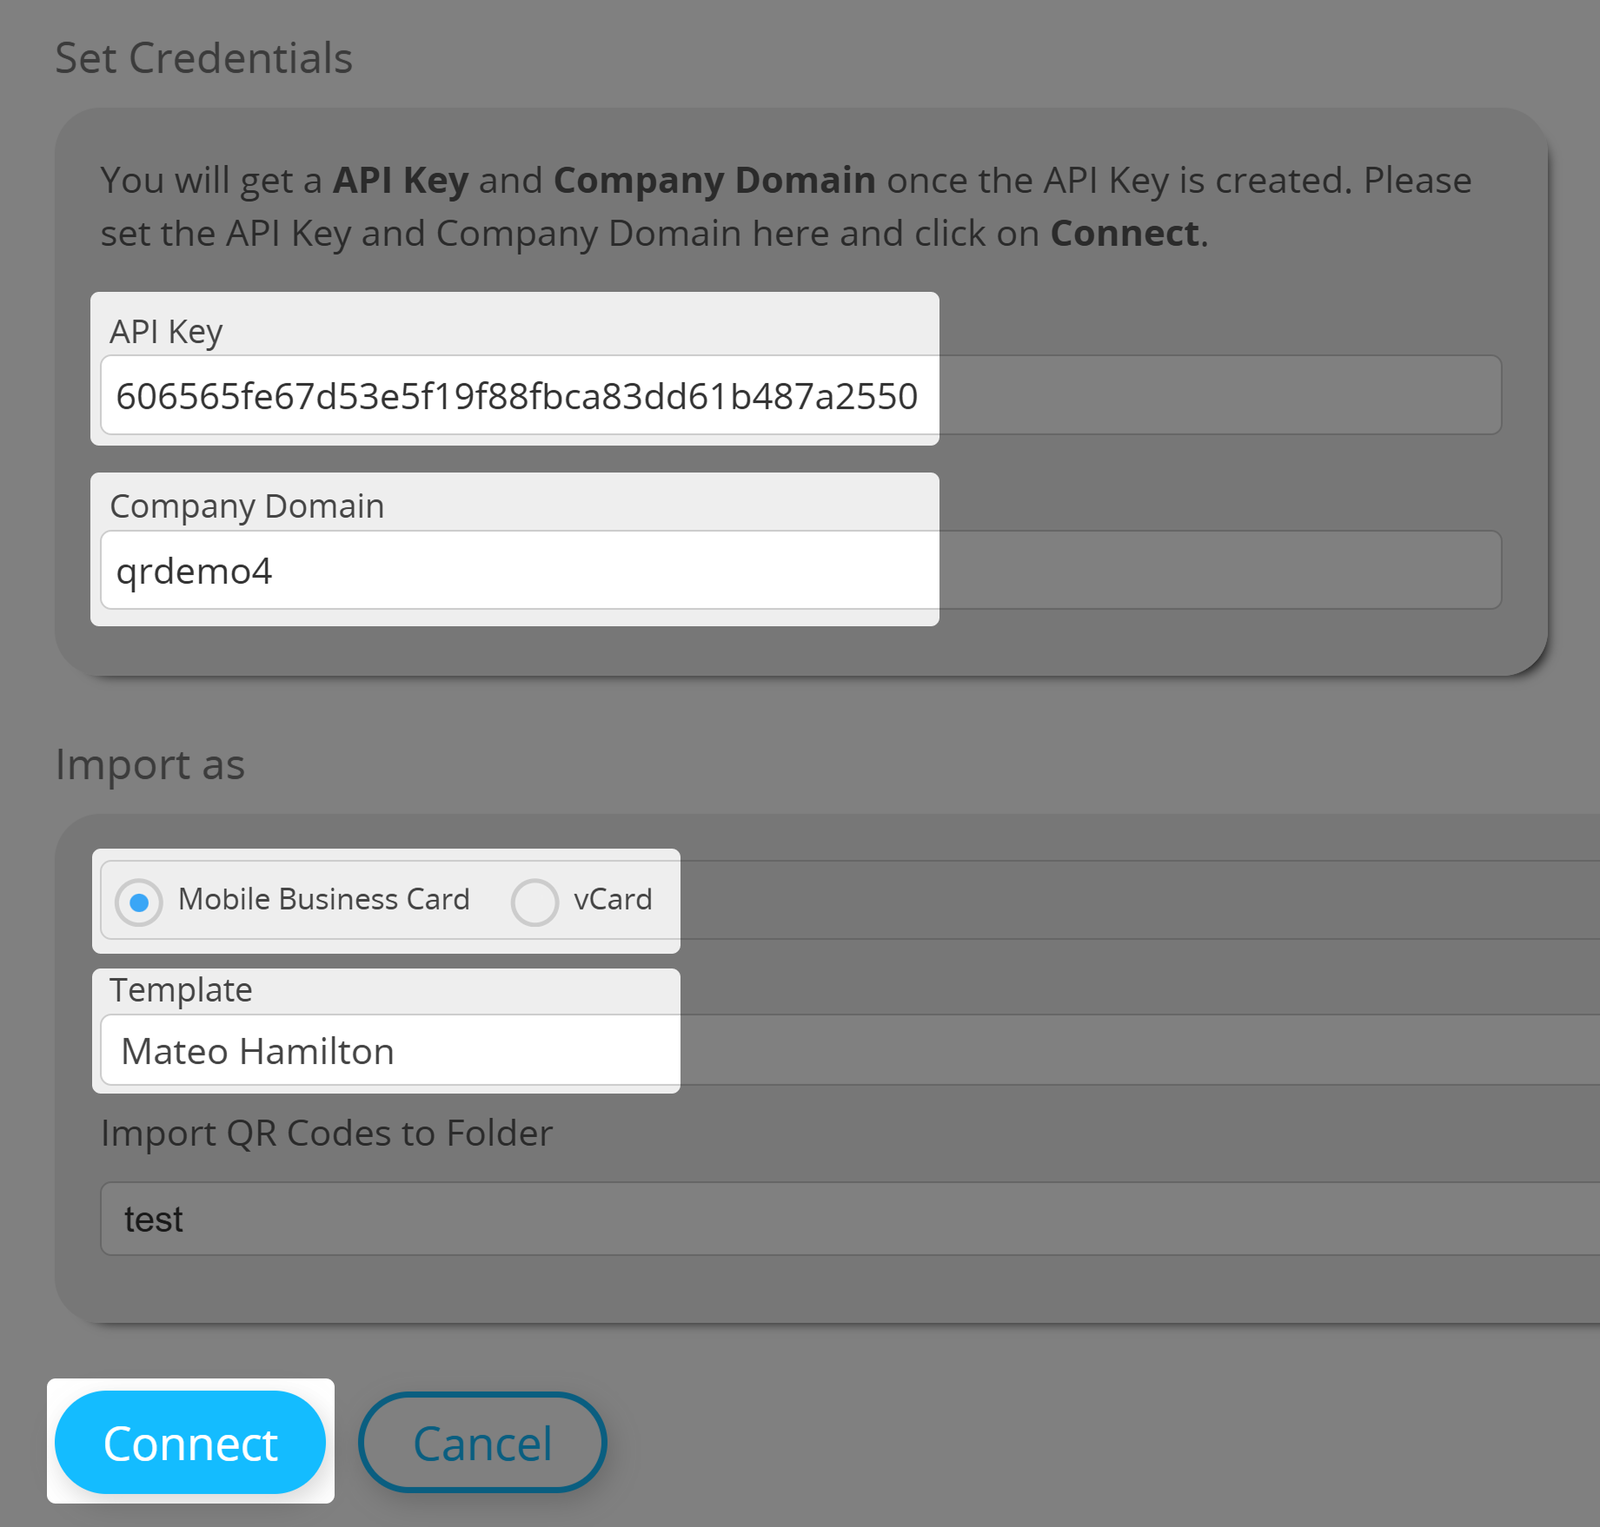Click the bold Connect word in instructions

click(1124, 233)
